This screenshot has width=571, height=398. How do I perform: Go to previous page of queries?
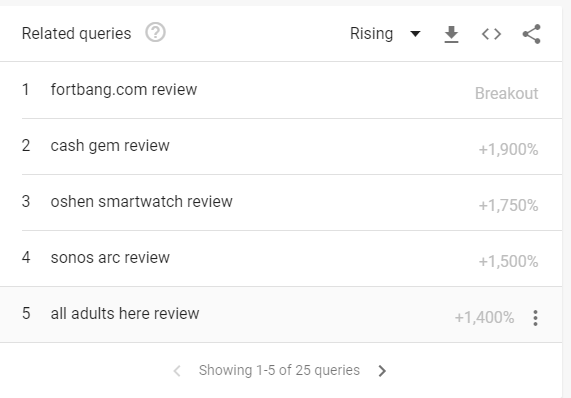177,371
